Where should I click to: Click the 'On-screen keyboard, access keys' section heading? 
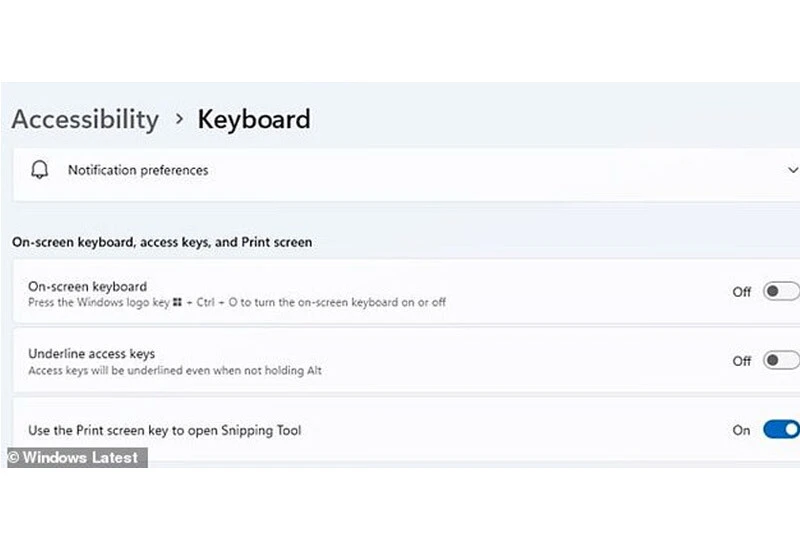tap(162, 242)
